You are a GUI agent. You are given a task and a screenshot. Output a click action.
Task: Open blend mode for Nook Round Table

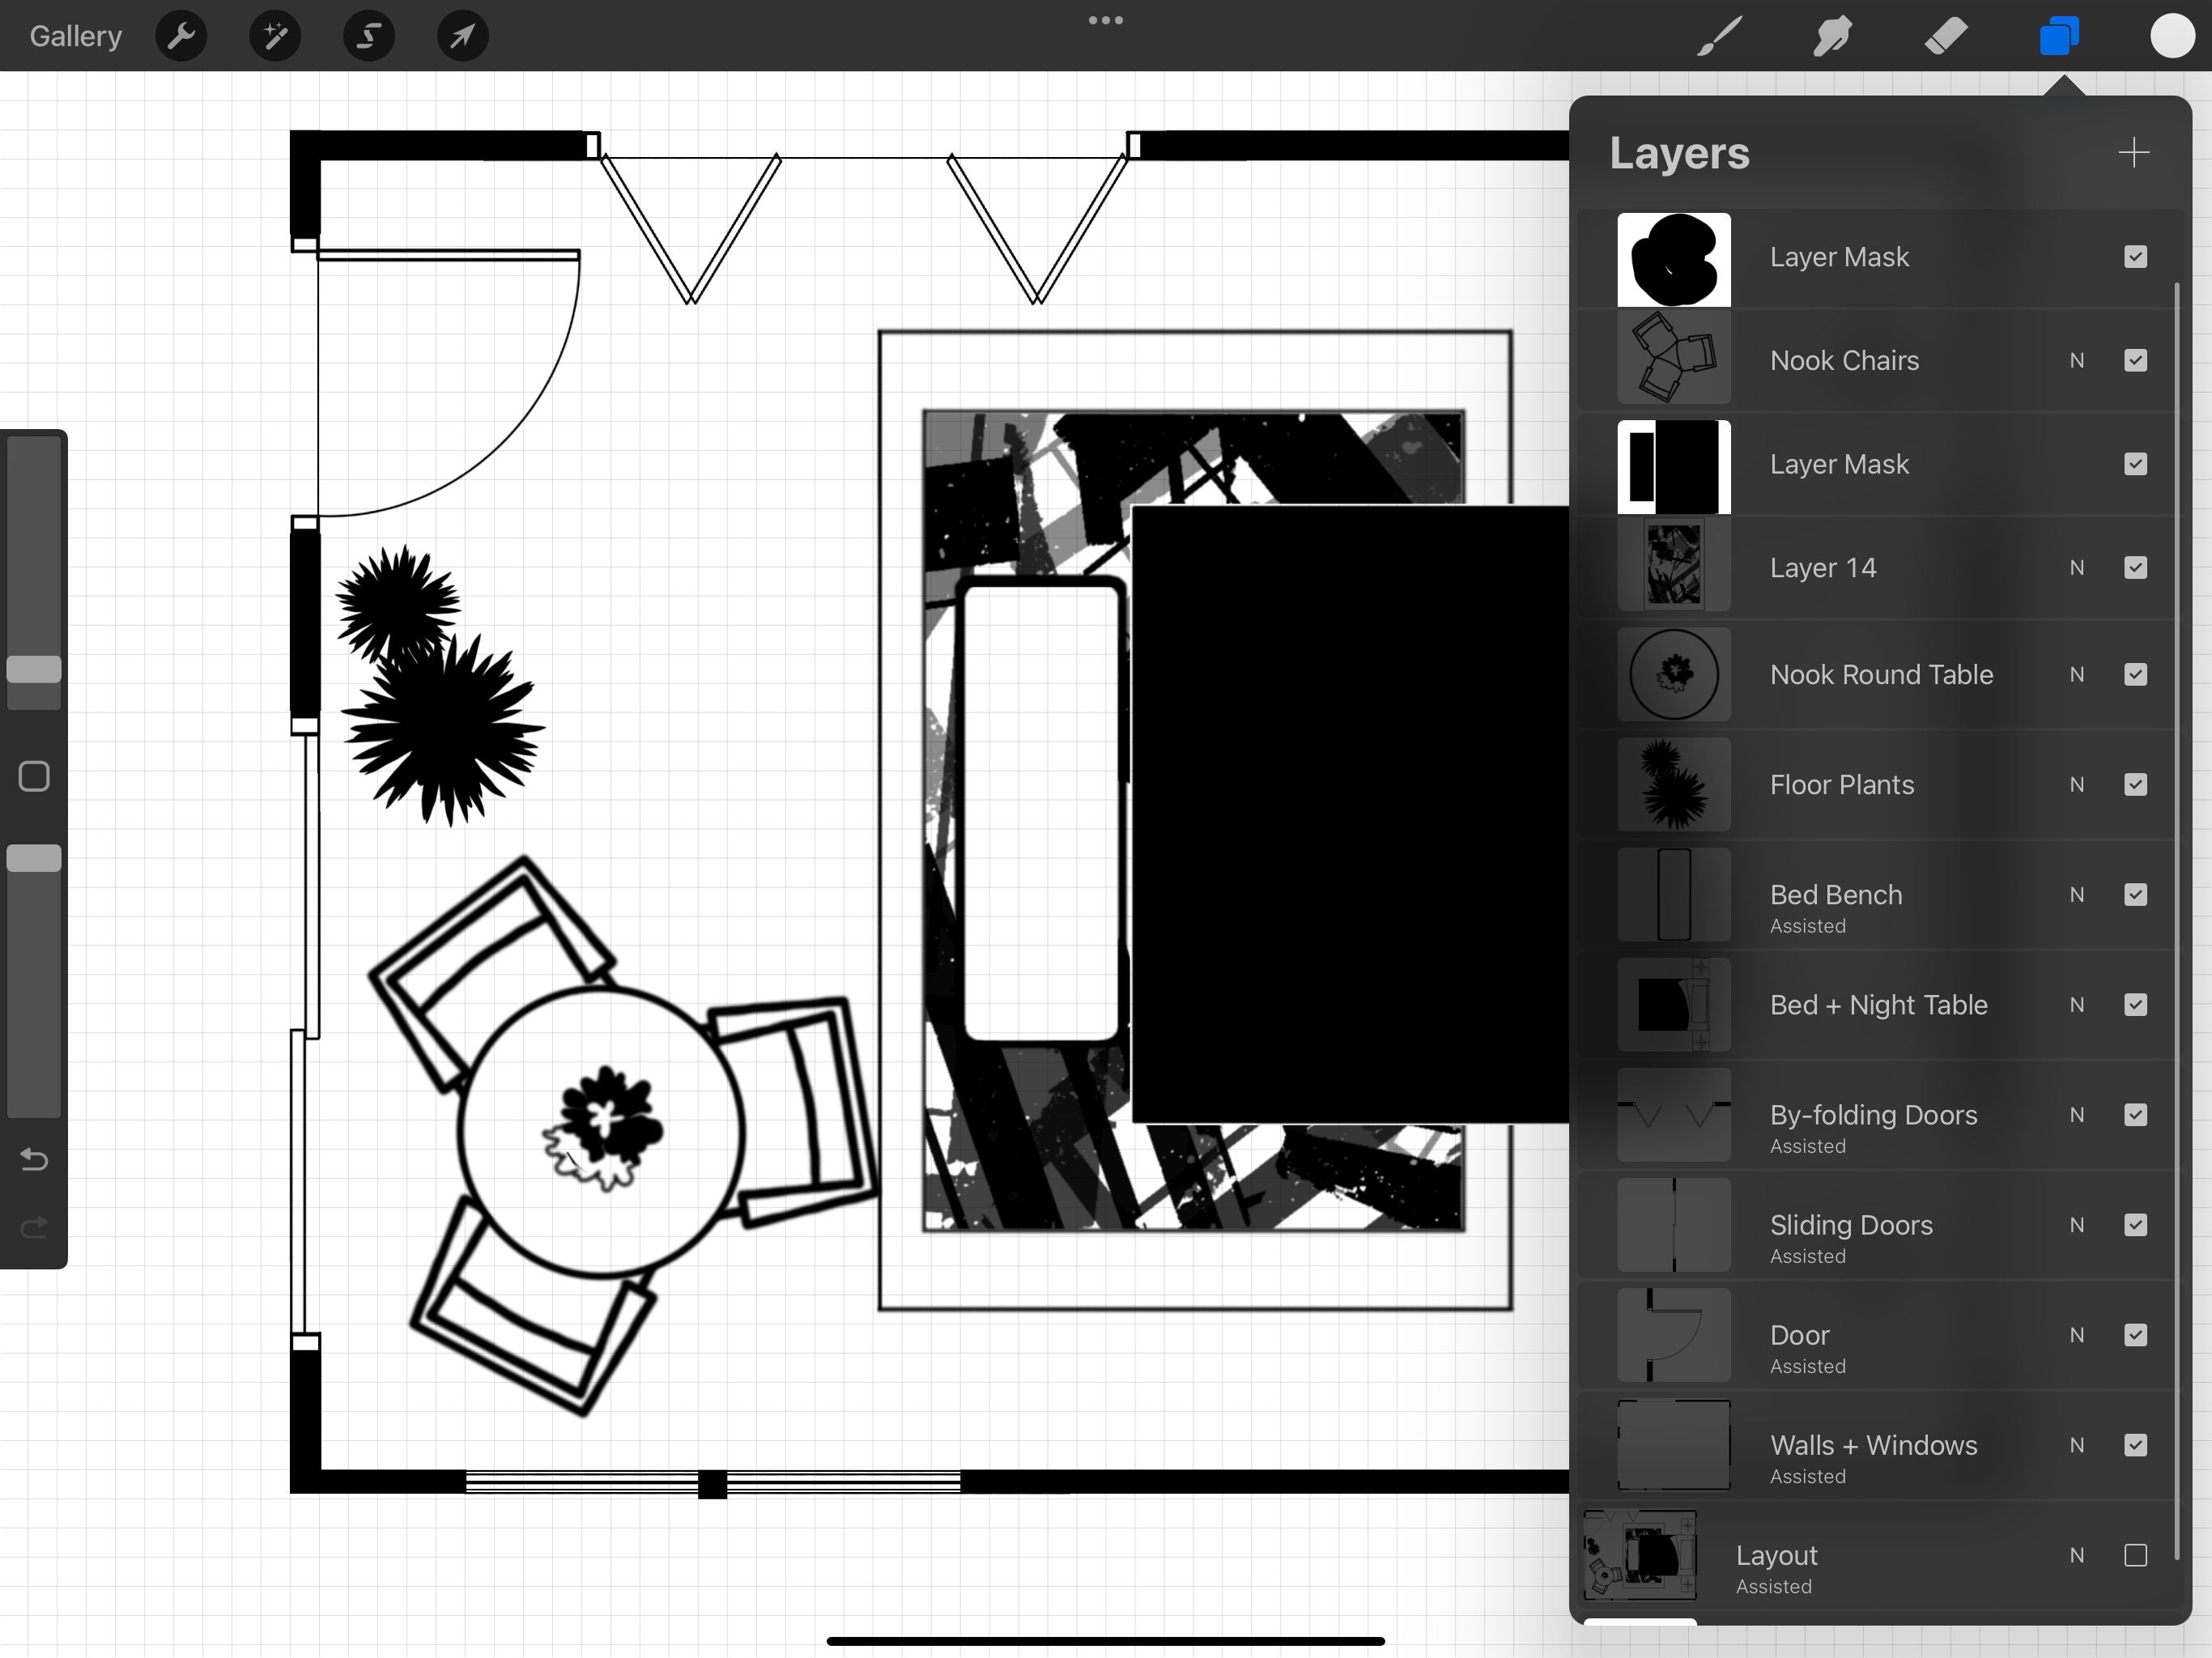(x=2077, y=675)
